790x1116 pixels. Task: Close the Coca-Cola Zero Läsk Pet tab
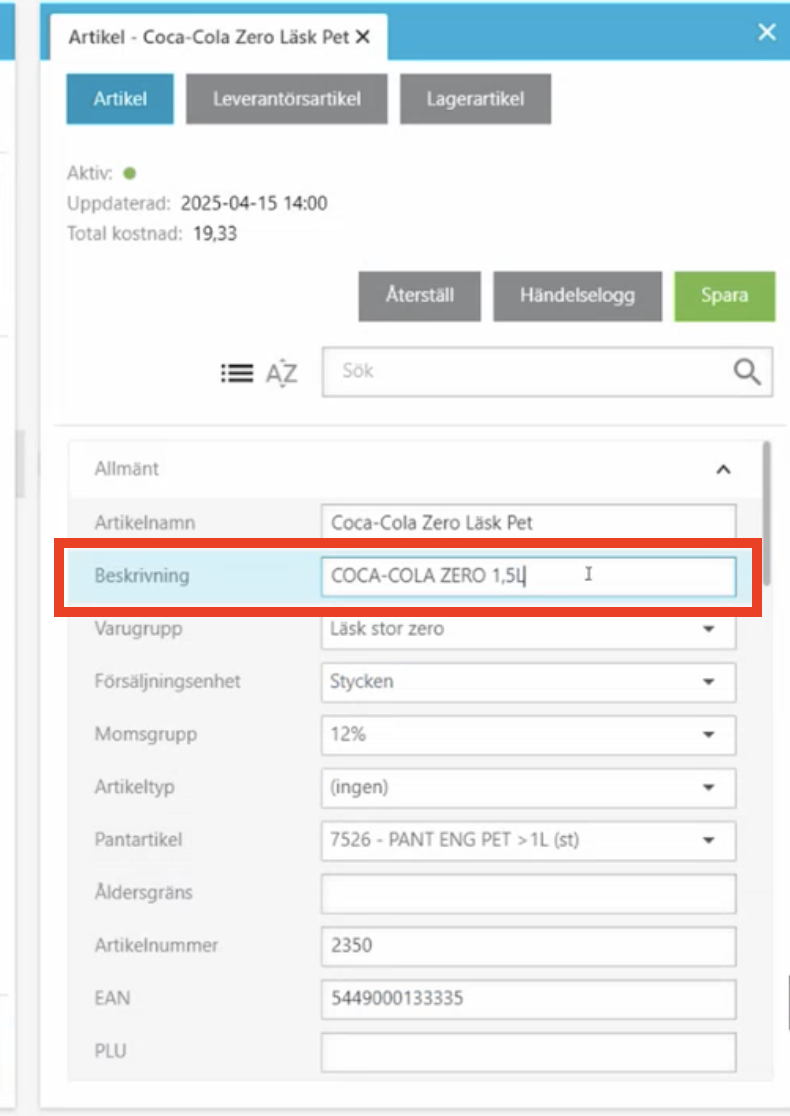(363, 37)
